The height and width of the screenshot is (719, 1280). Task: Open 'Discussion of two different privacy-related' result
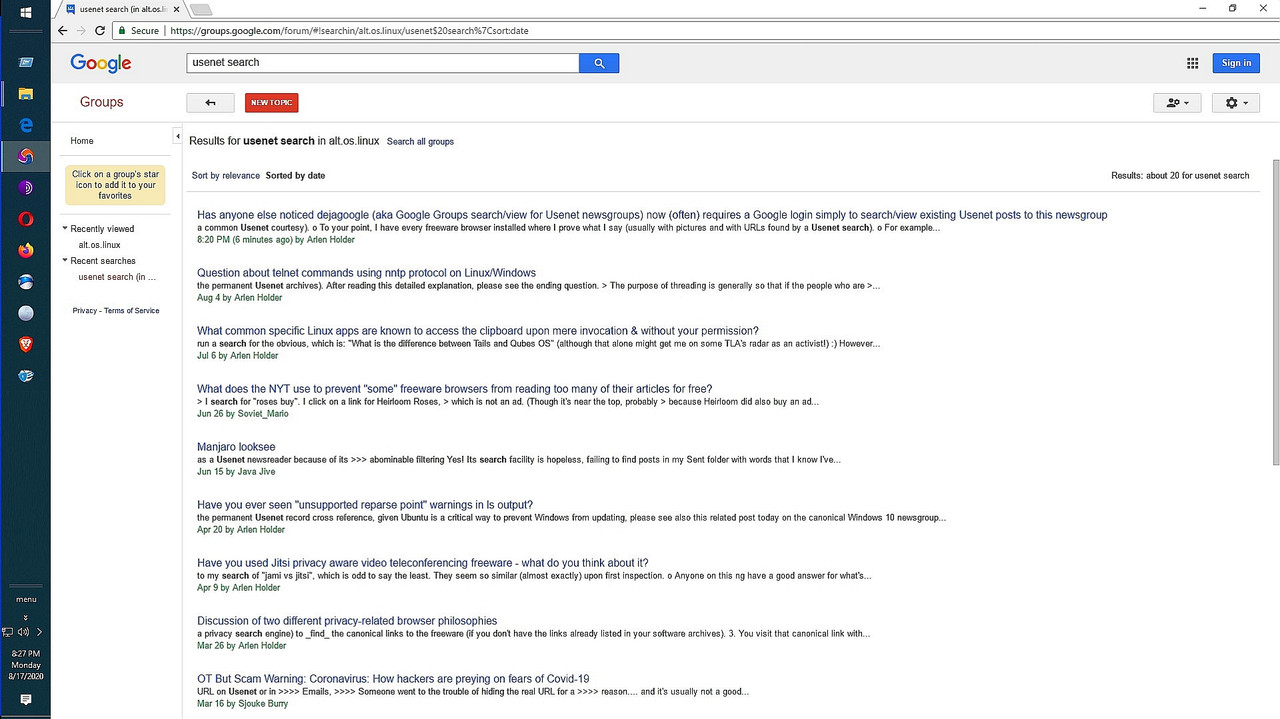coord(347,621)
